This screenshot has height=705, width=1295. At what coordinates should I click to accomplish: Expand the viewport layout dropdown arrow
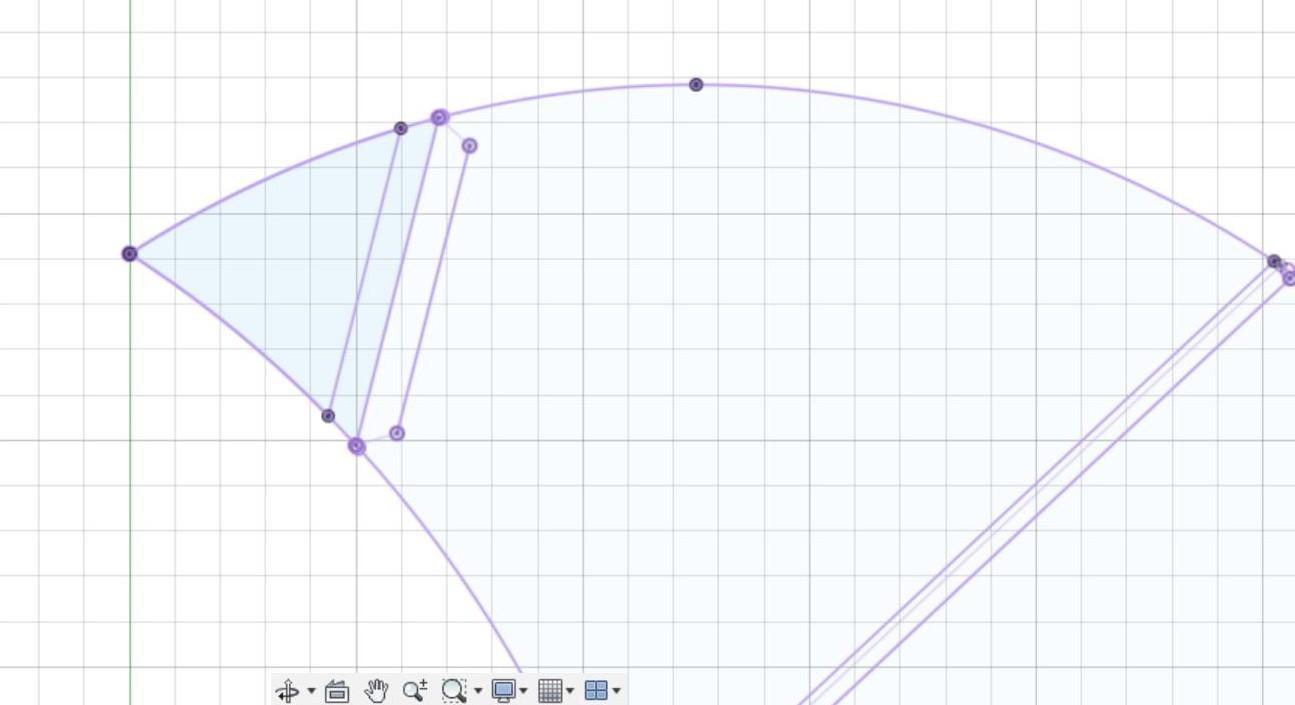(615, 690)
